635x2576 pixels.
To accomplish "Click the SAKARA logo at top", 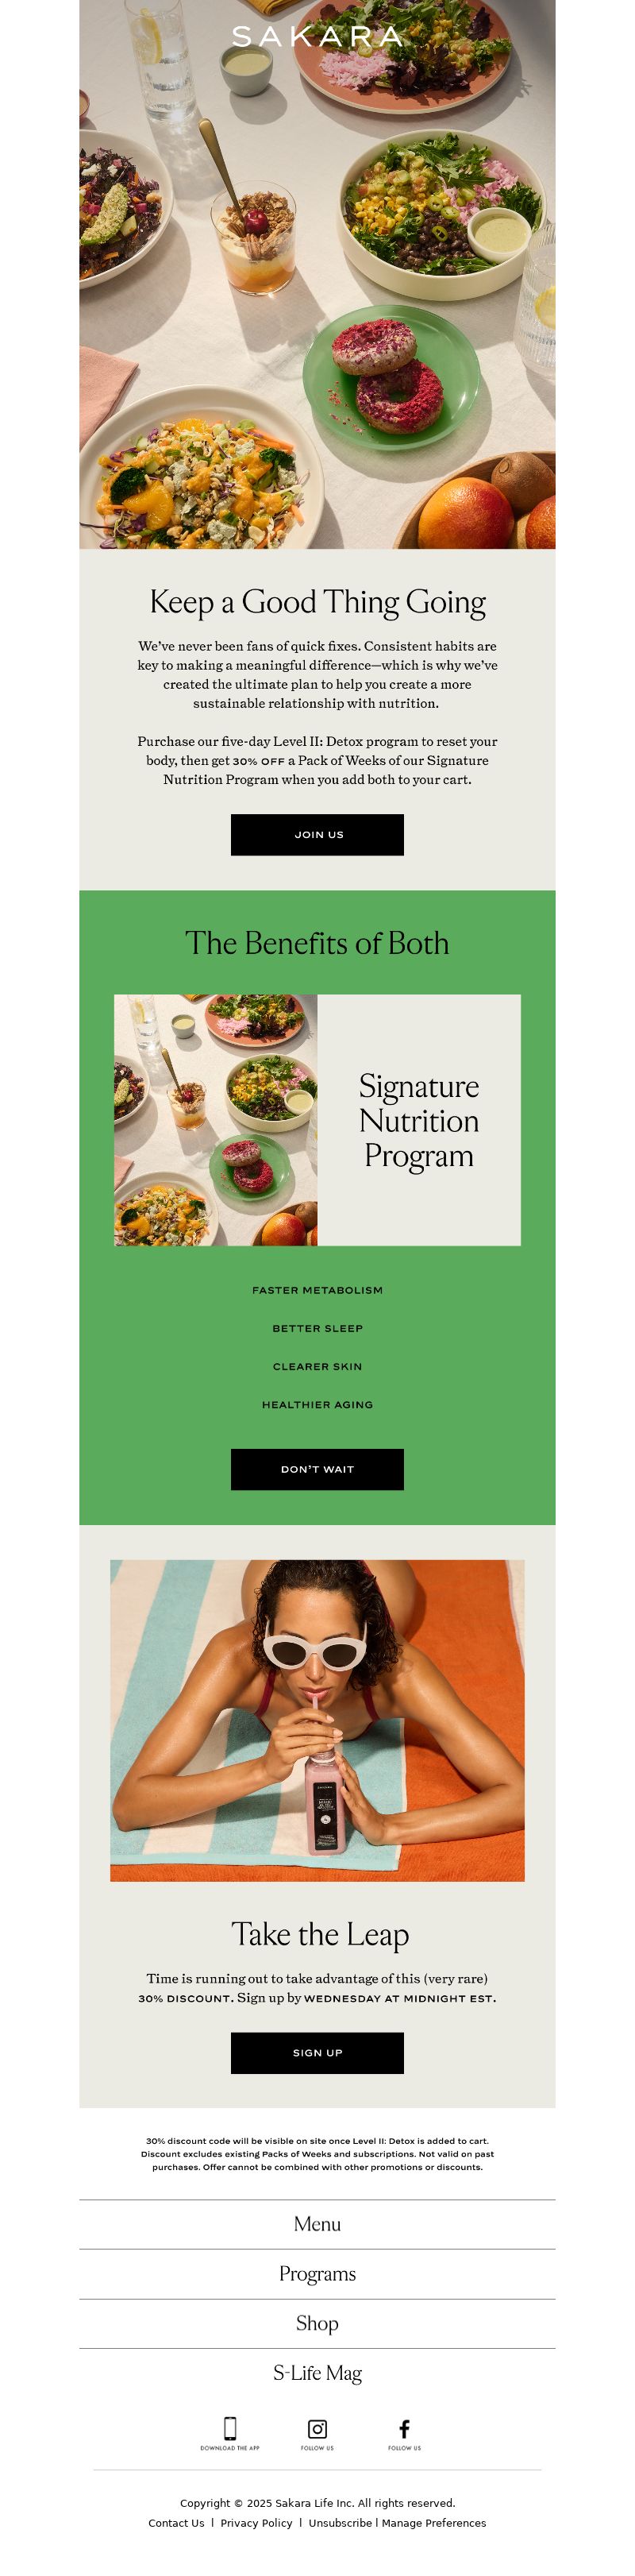I will point(317,37).
